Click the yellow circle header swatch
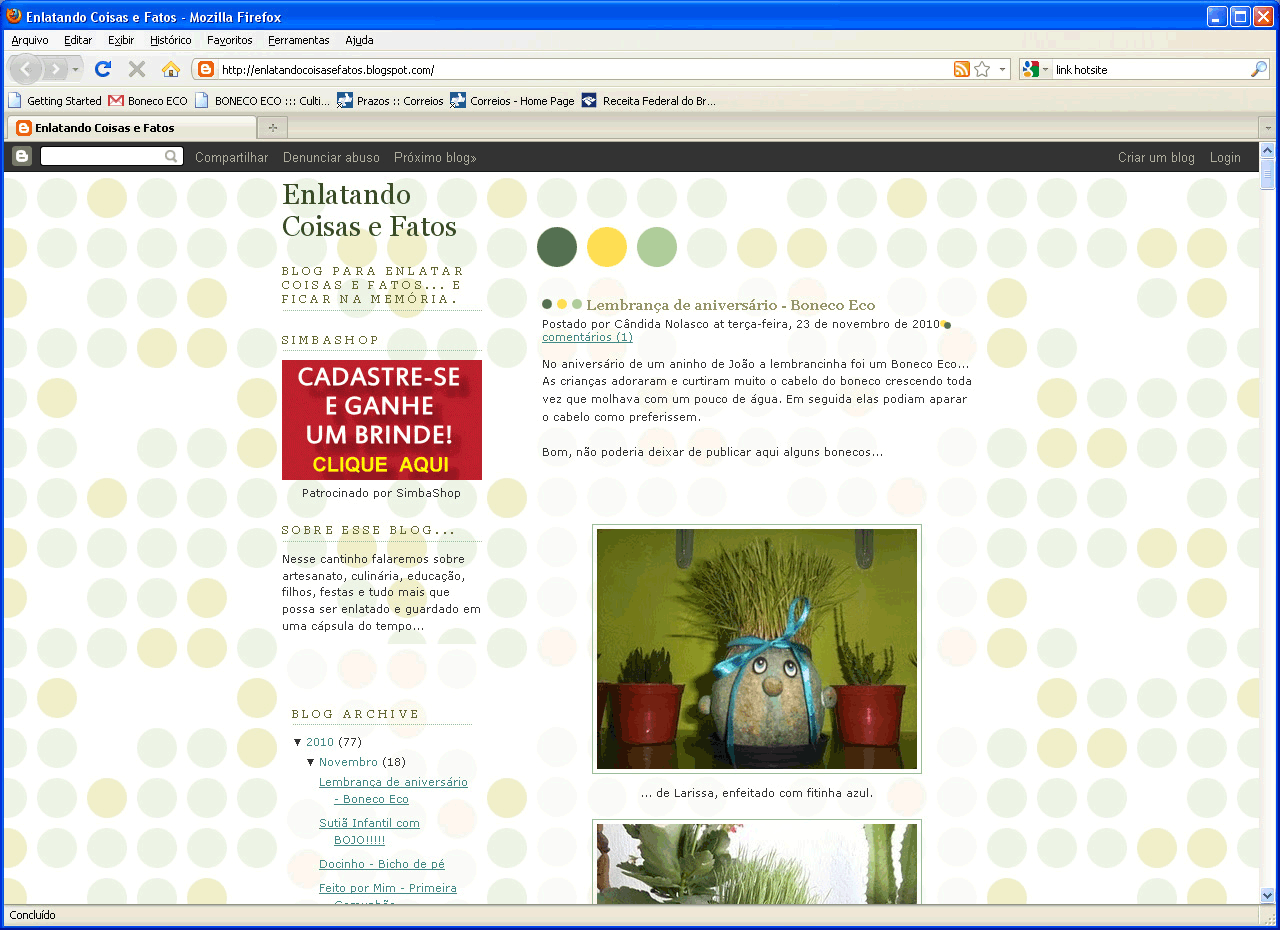Screen dimensions: 1280x930 click(607, 247)
